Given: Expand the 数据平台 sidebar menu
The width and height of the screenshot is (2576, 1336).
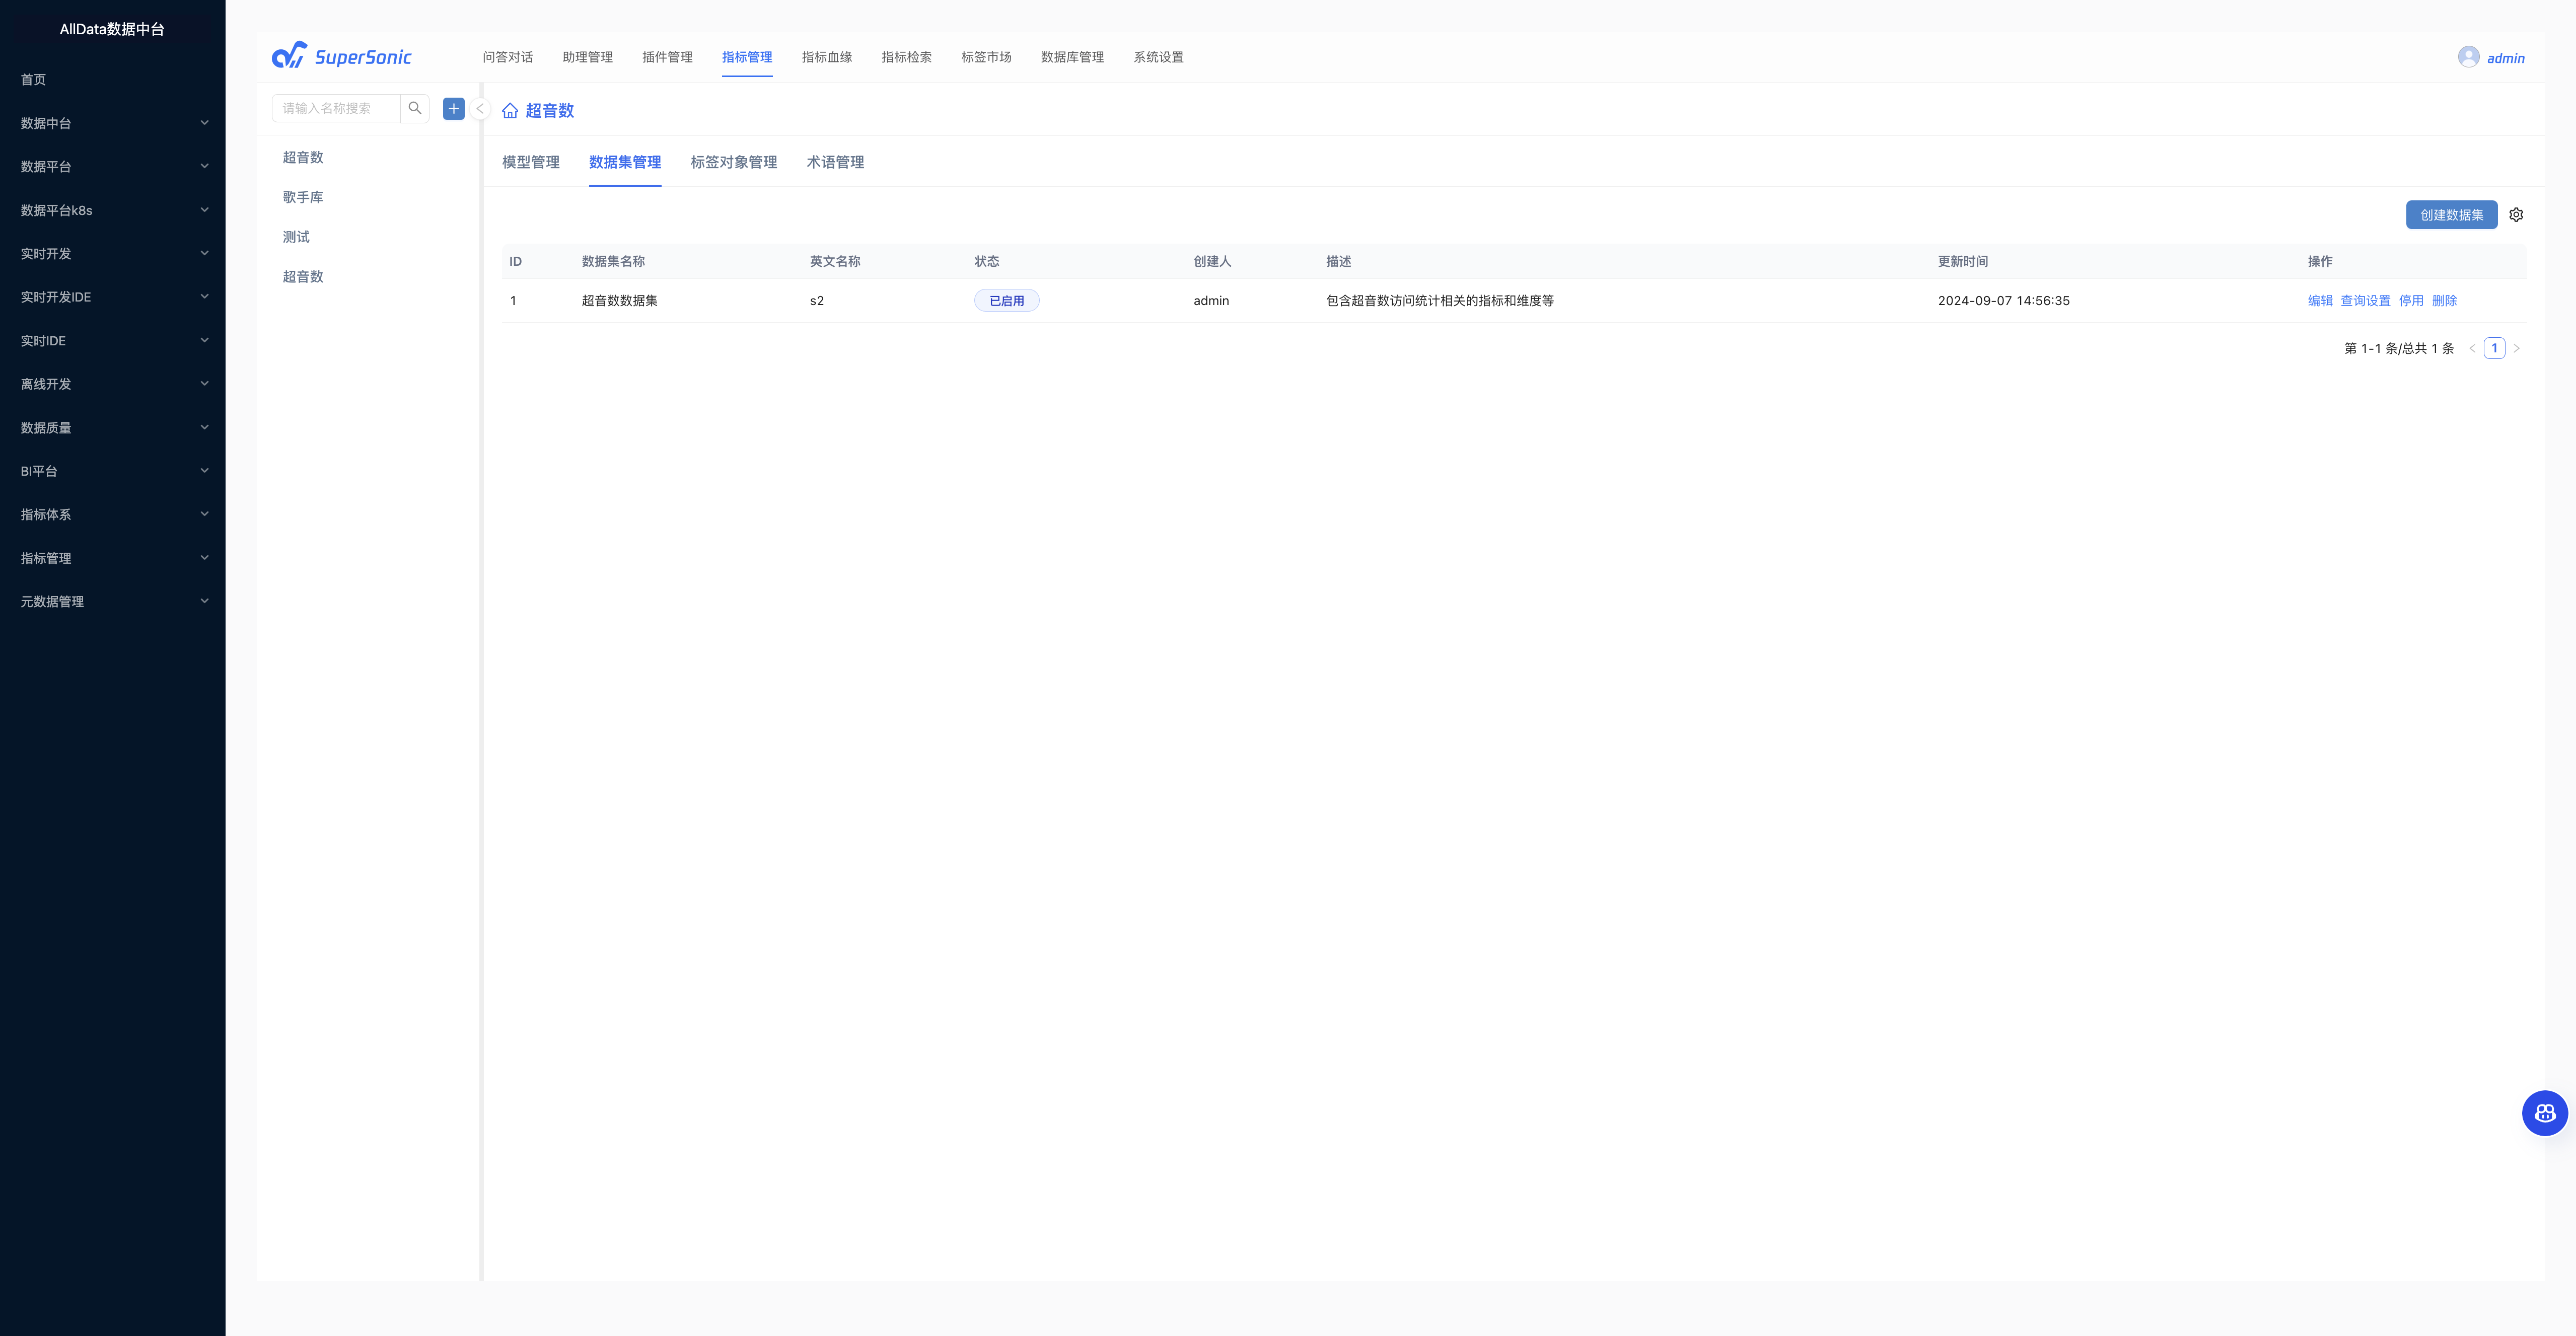Looking at the screenshot, I should tap(113, 166).
